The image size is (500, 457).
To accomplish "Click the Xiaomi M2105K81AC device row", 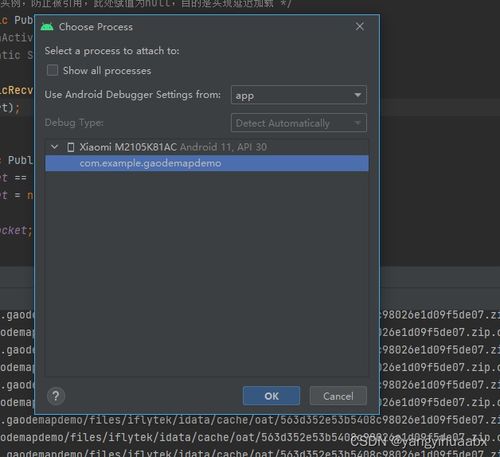I will 207,147.
